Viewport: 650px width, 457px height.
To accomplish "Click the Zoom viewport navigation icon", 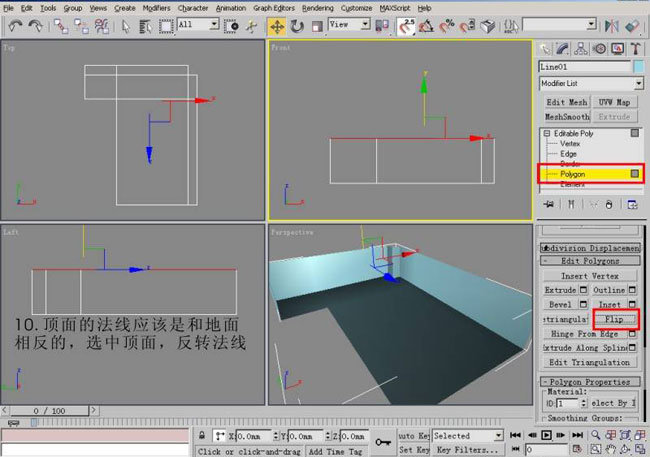I will pyautogui.click(x=595, y=436).
